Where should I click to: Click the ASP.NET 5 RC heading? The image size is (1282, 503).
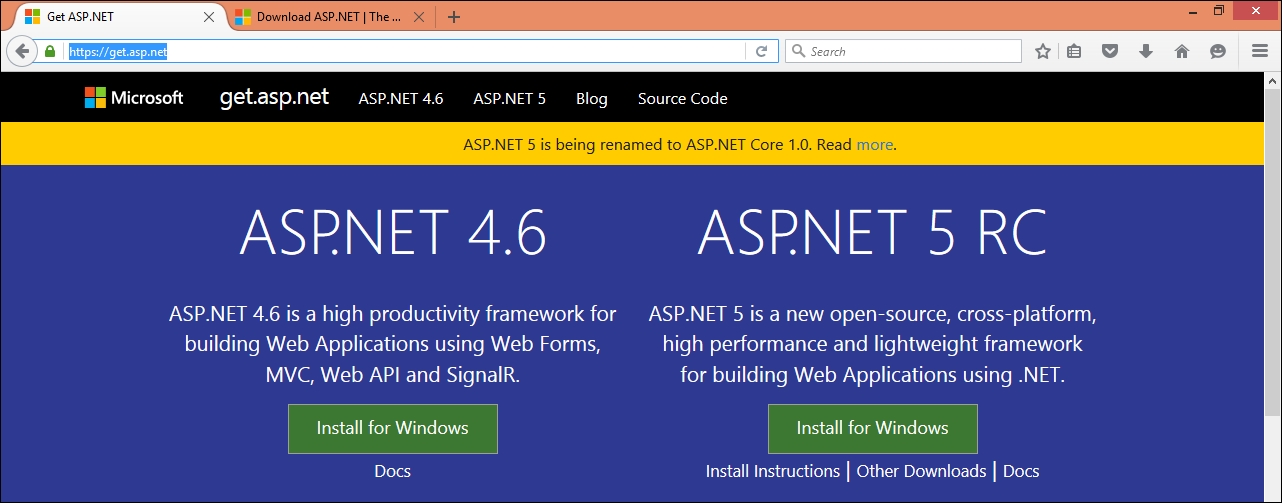tap(873, 234)
